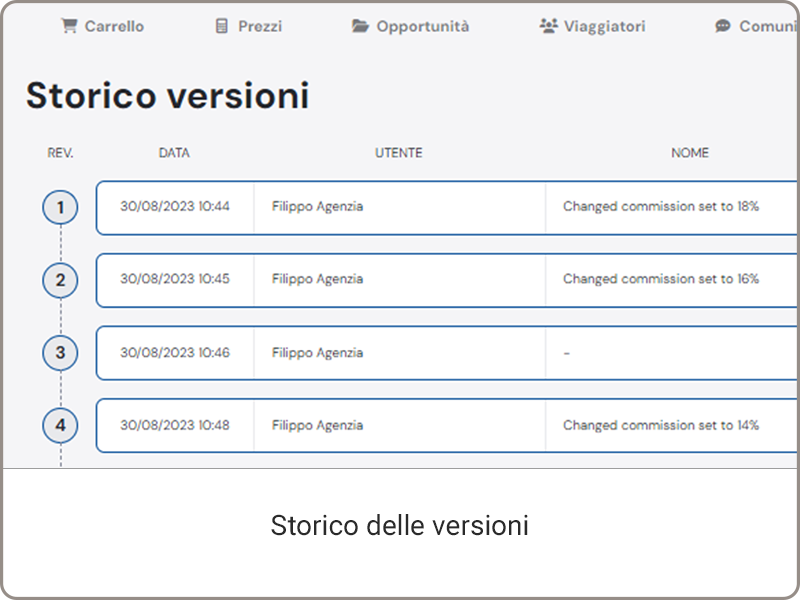Viewport: 800px width, 600px height.
Task: Select revision 3 circle marker
Action: (x=60, y=353)
